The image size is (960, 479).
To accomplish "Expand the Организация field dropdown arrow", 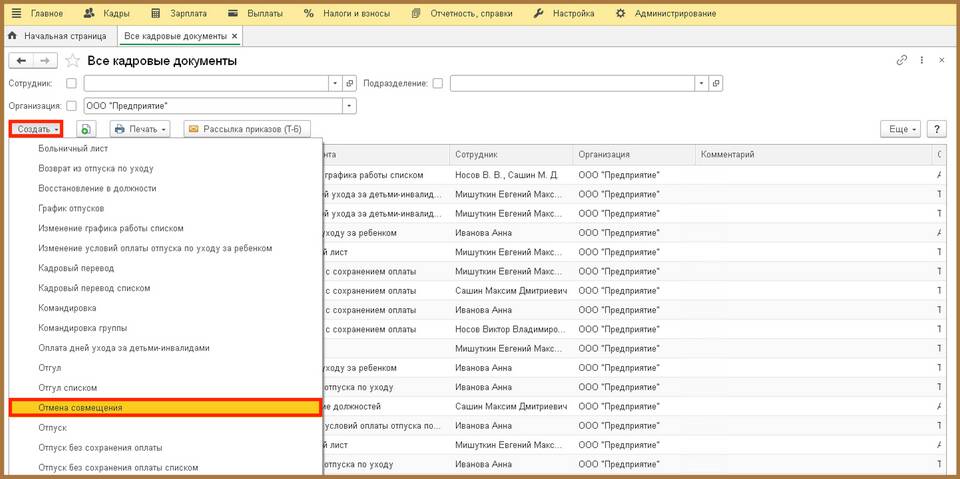I will 350,106.
